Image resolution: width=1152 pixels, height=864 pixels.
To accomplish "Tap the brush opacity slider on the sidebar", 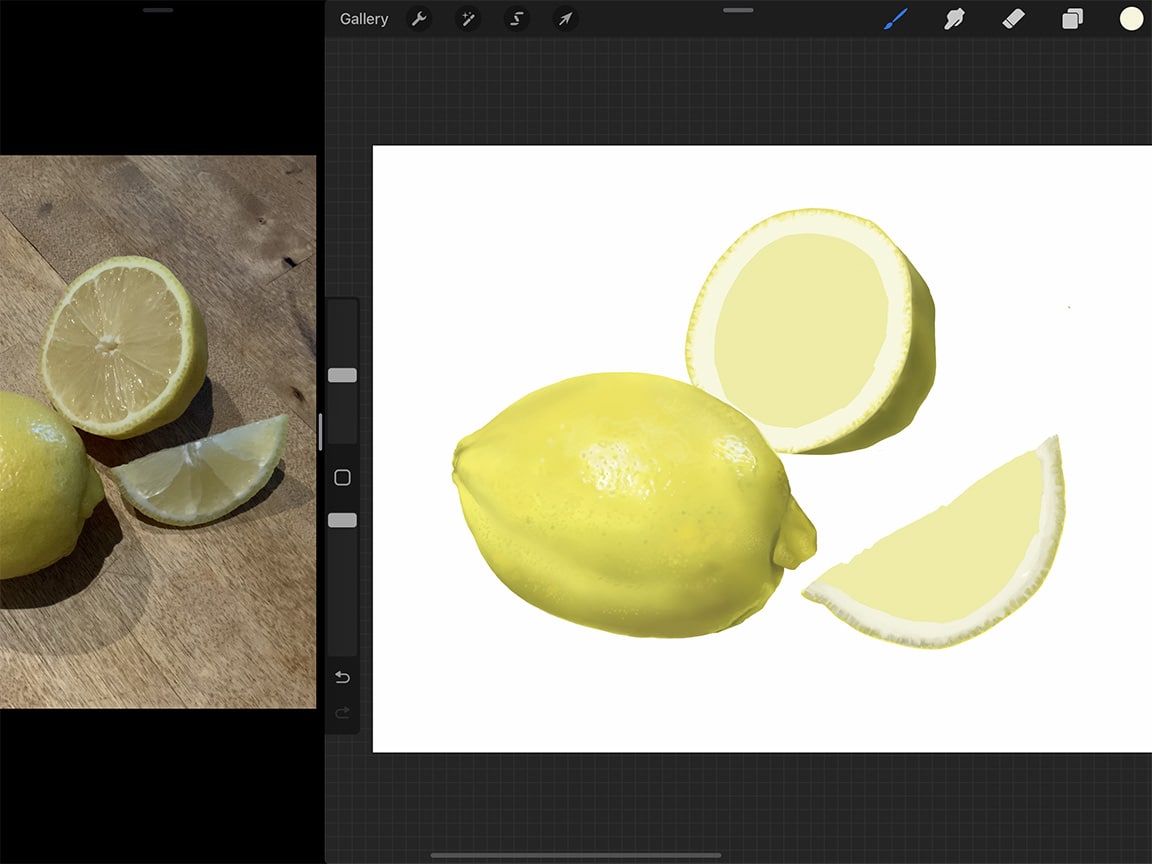I will coord(342,519).
